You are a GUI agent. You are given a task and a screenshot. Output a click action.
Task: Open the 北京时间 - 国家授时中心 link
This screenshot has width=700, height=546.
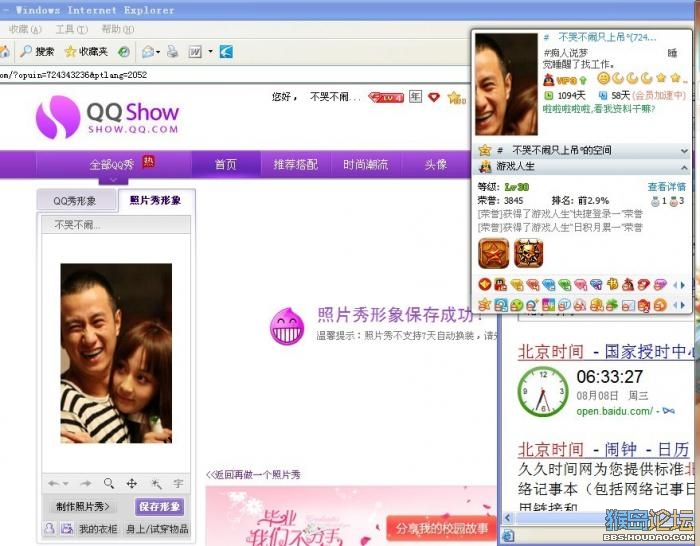(607, 352)
